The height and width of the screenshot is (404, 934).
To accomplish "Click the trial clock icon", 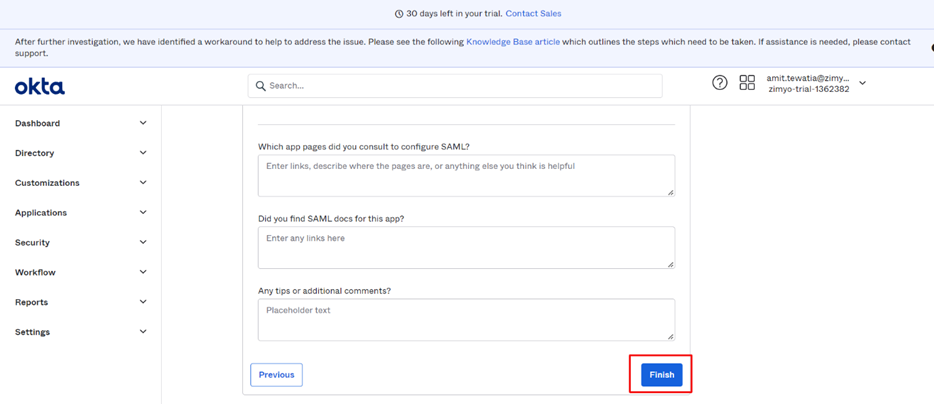I will coord(399,14).
